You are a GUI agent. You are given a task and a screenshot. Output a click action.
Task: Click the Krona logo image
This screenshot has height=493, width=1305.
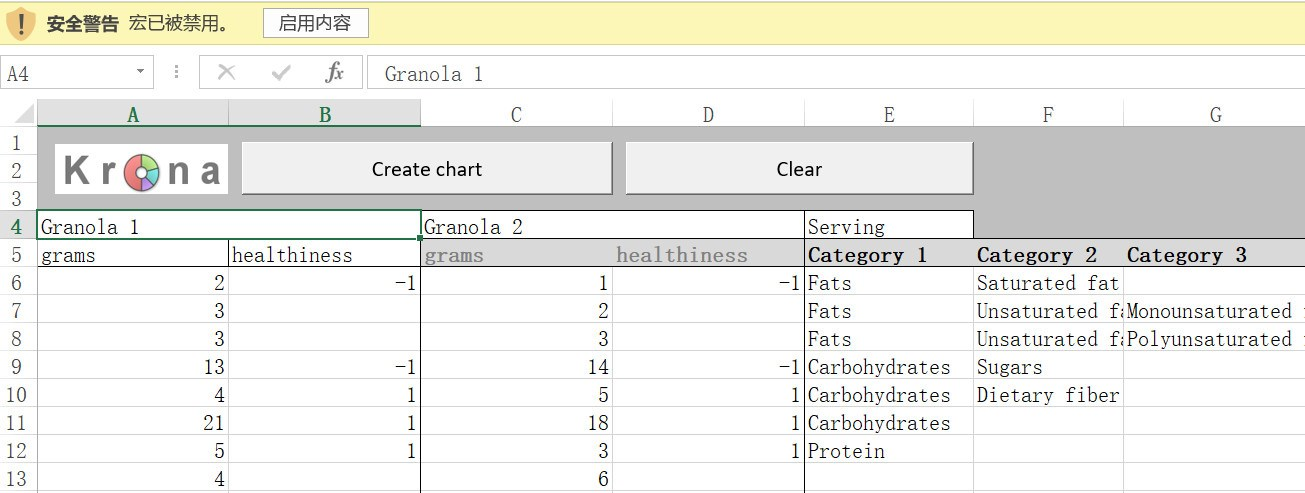141,169
